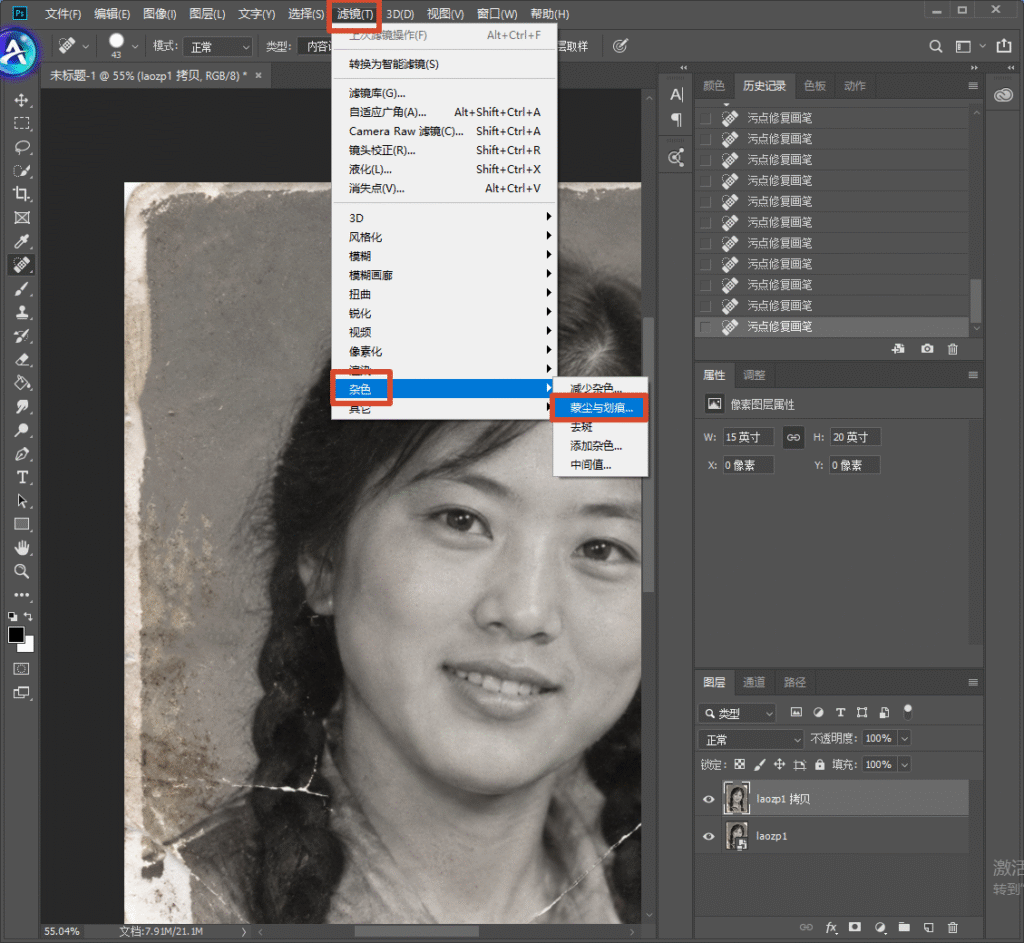The height and width of the screenshot is (943, 1024).
Task: Select the Eyedropper tool
Action: (x=22, y=242)
